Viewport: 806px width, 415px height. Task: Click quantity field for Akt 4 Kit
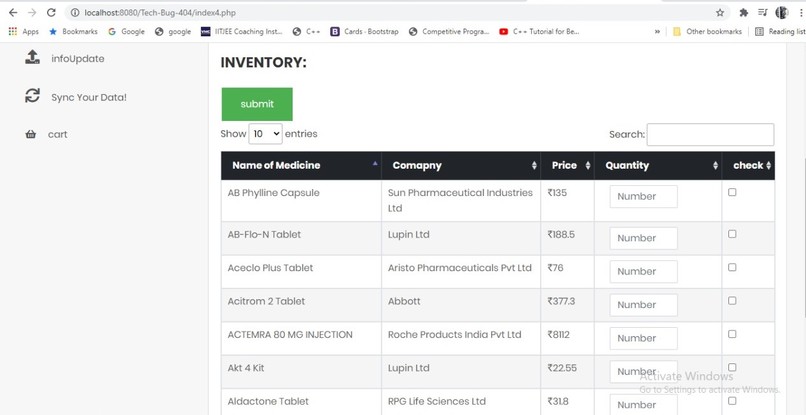coord(644,372)
